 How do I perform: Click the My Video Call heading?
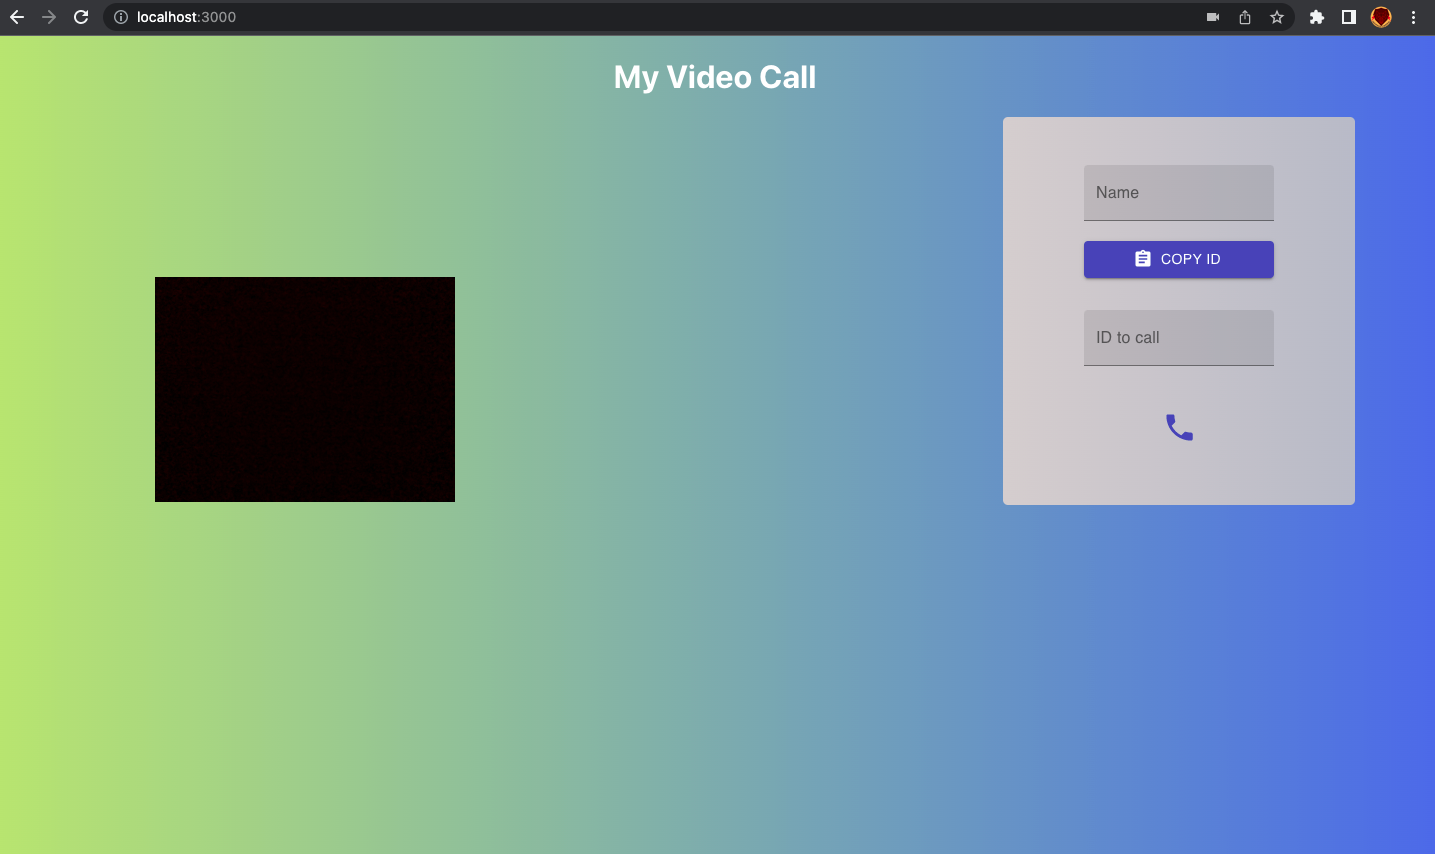(715, 77)
